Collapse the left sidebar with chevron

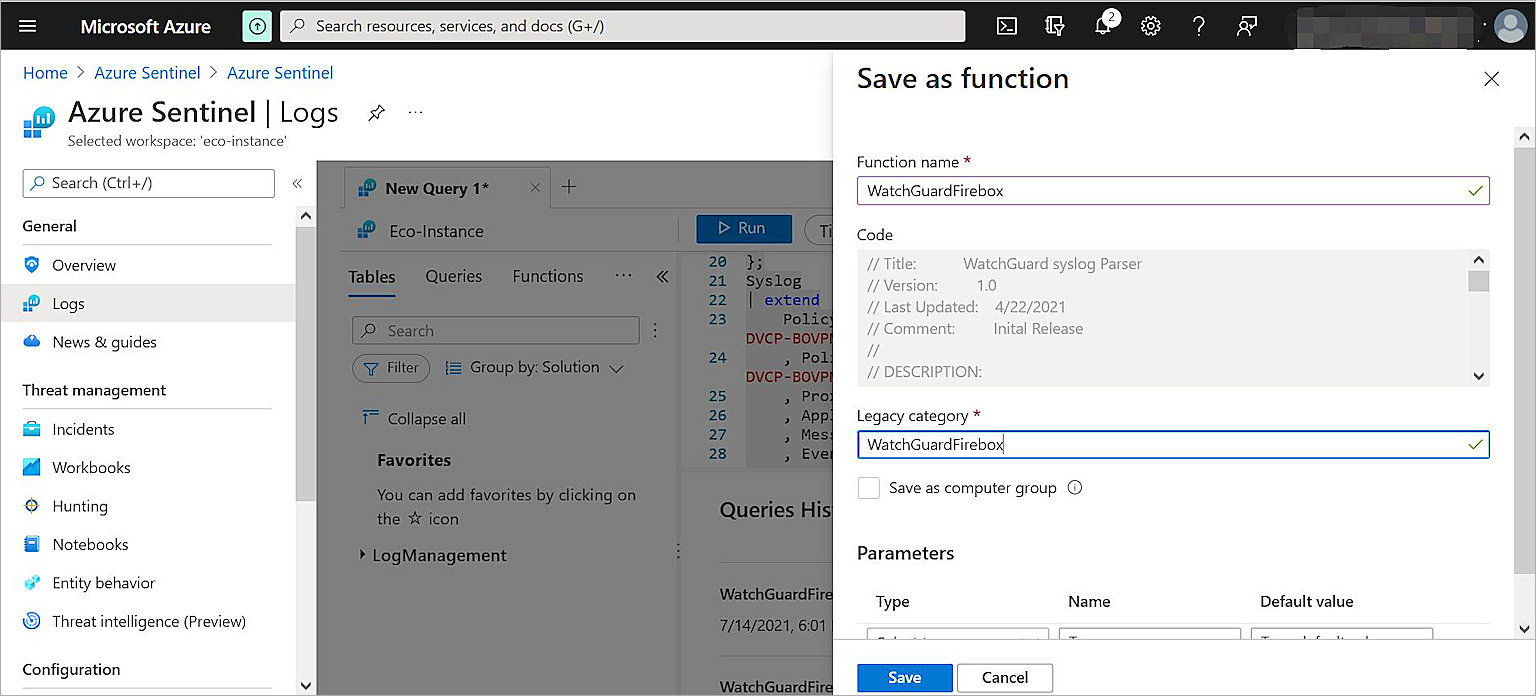click(297, 184)
